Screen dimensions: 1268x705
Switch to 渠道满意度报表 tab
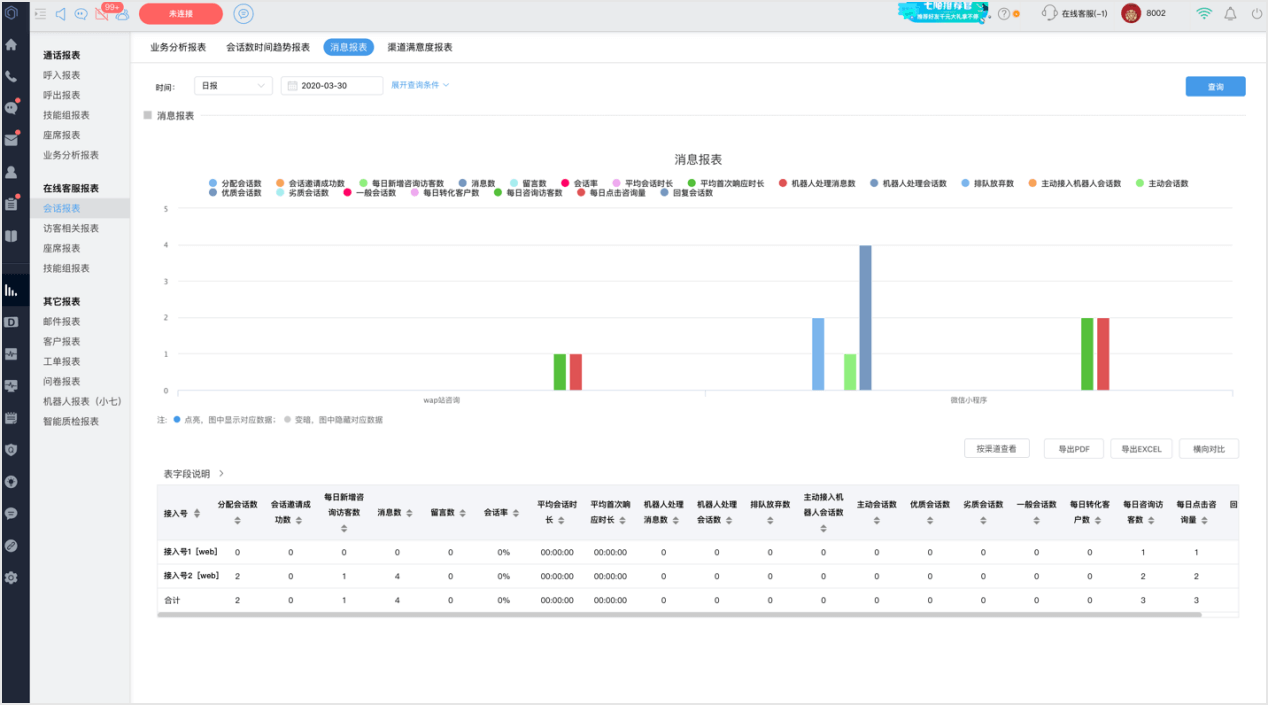(420, 47)
